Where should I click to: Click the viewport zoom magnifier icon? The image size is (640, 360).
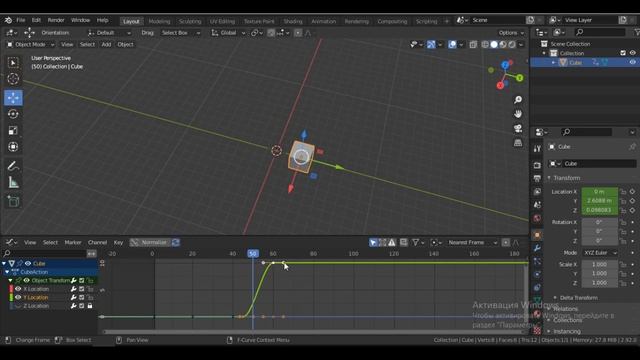(518, 100)
